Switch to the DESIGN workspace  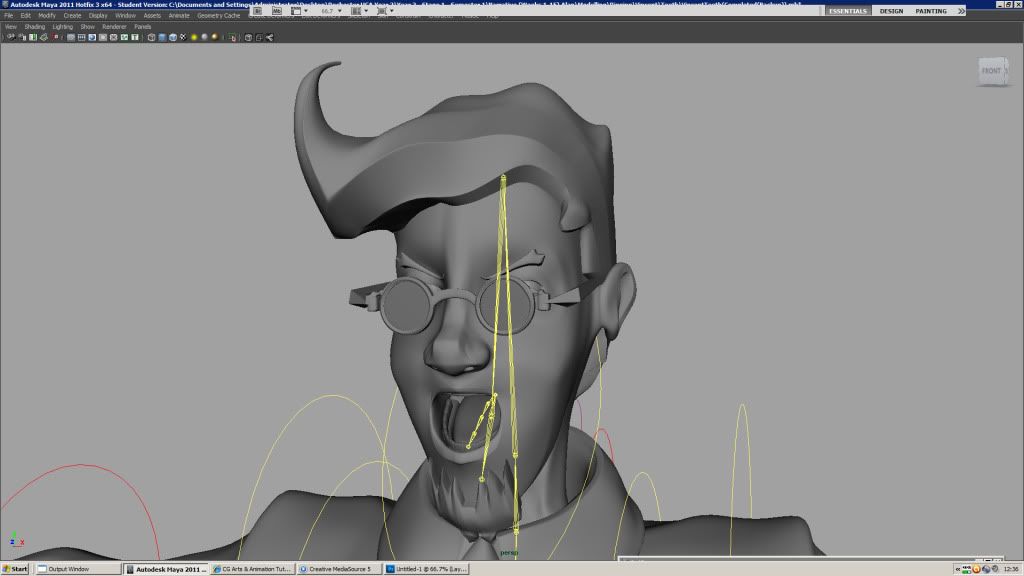click(891, 11)
